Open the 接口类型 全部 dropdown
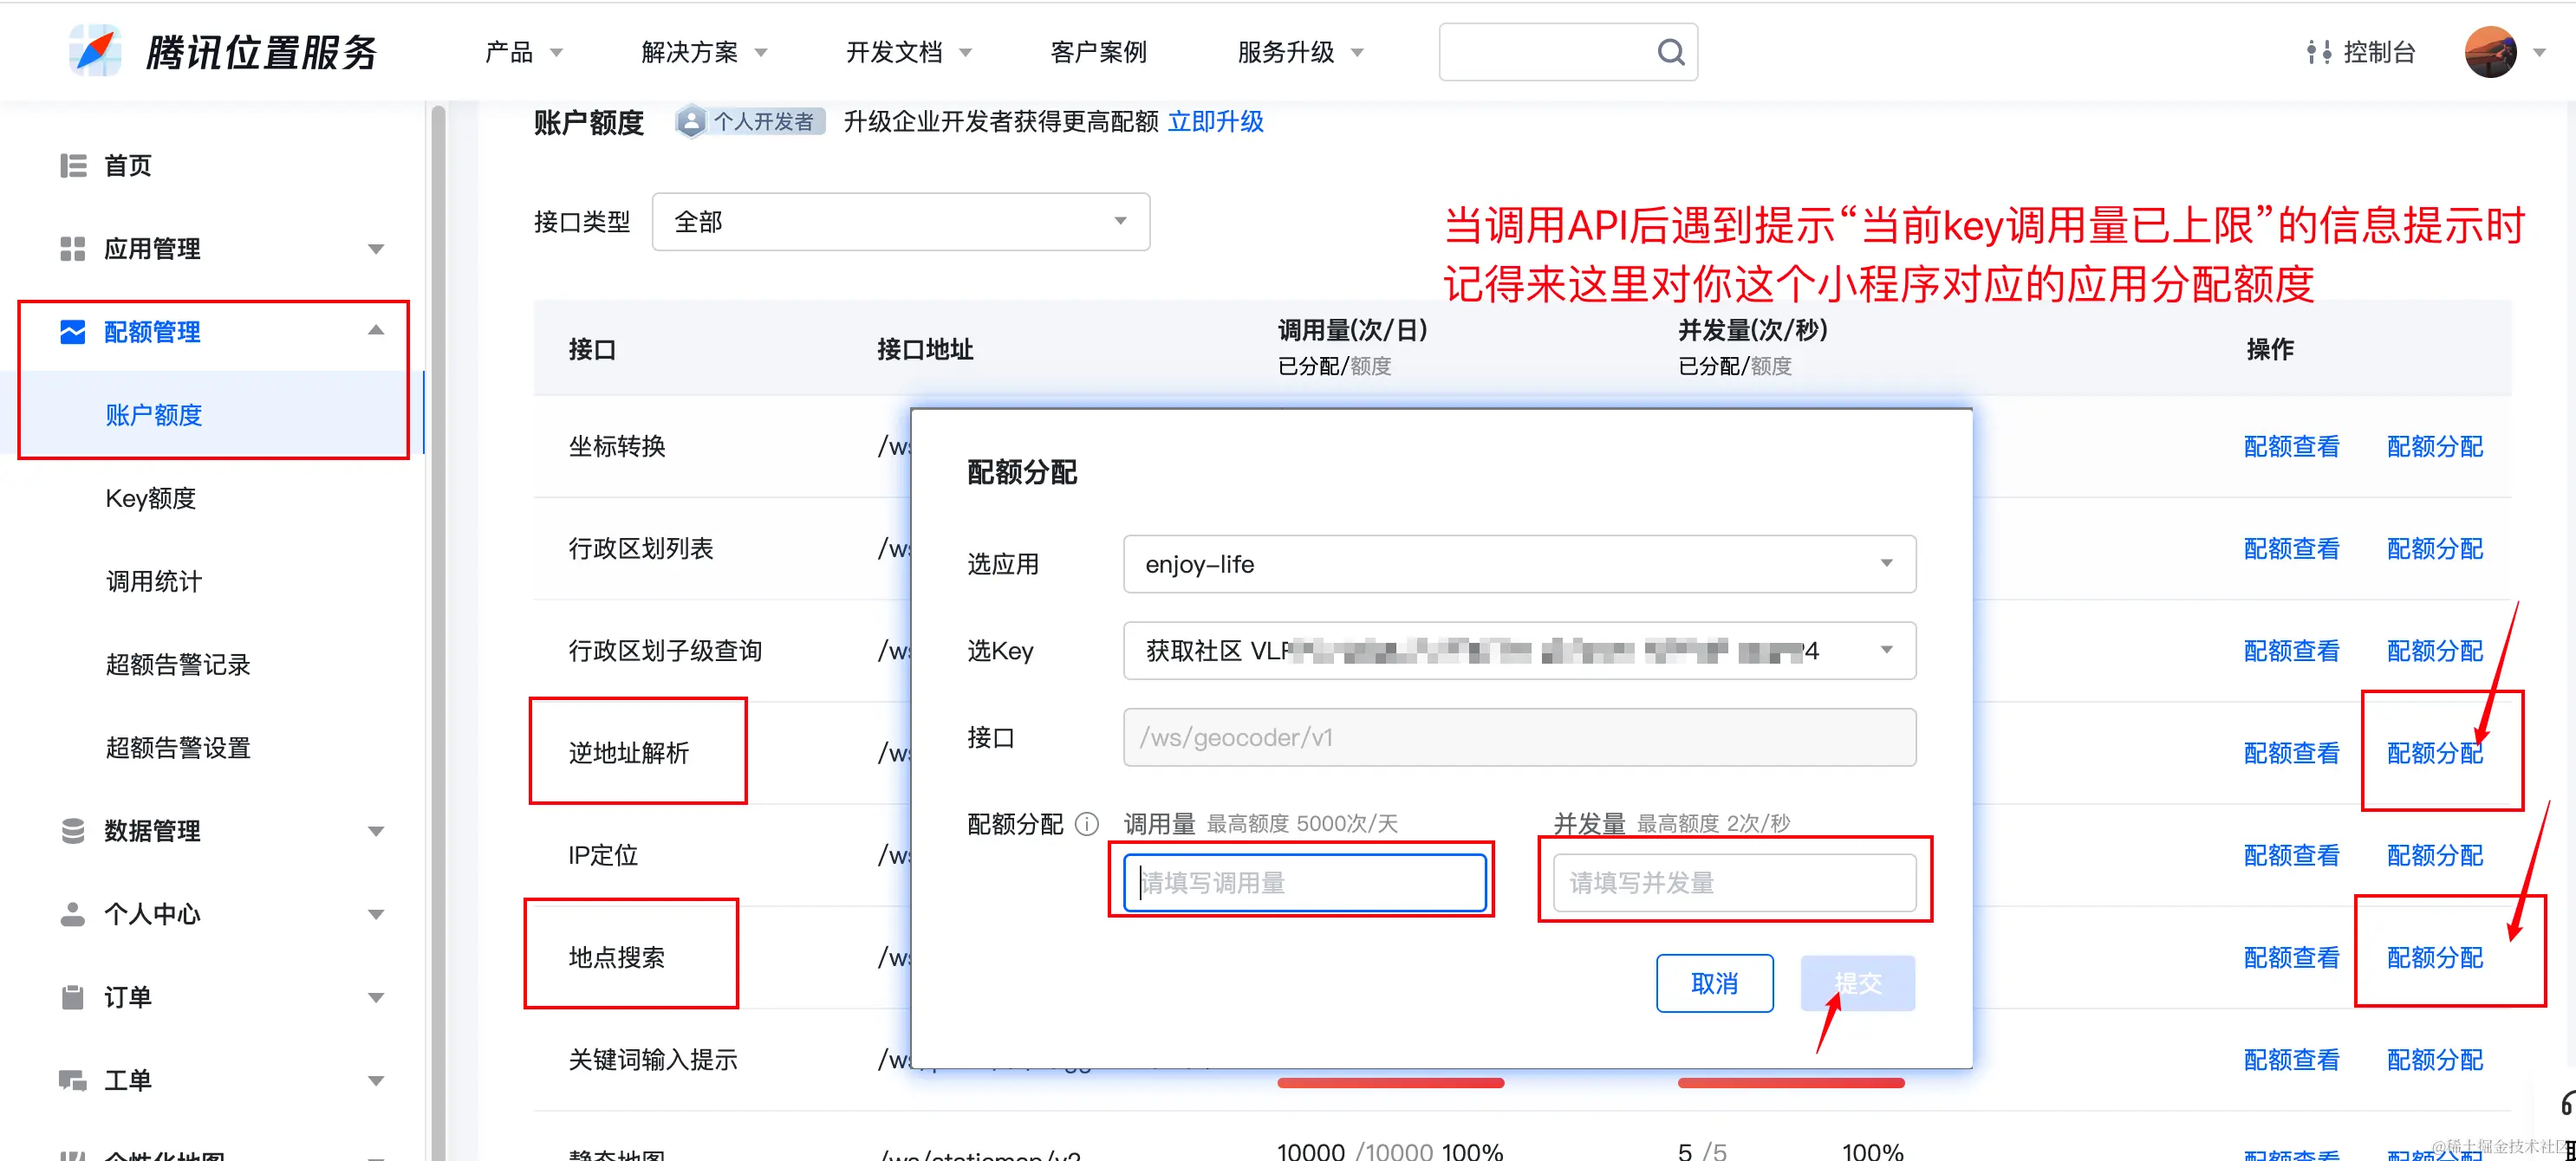 (900, 222)
